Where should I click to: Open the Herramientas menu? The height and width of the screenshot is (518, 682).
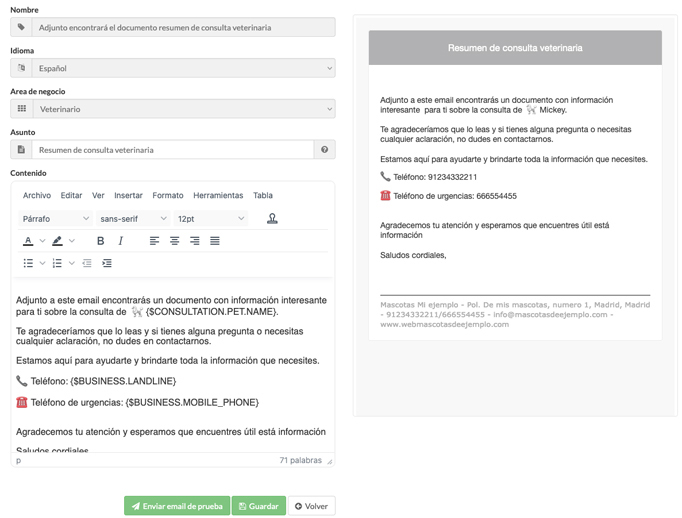click(218, 195)
